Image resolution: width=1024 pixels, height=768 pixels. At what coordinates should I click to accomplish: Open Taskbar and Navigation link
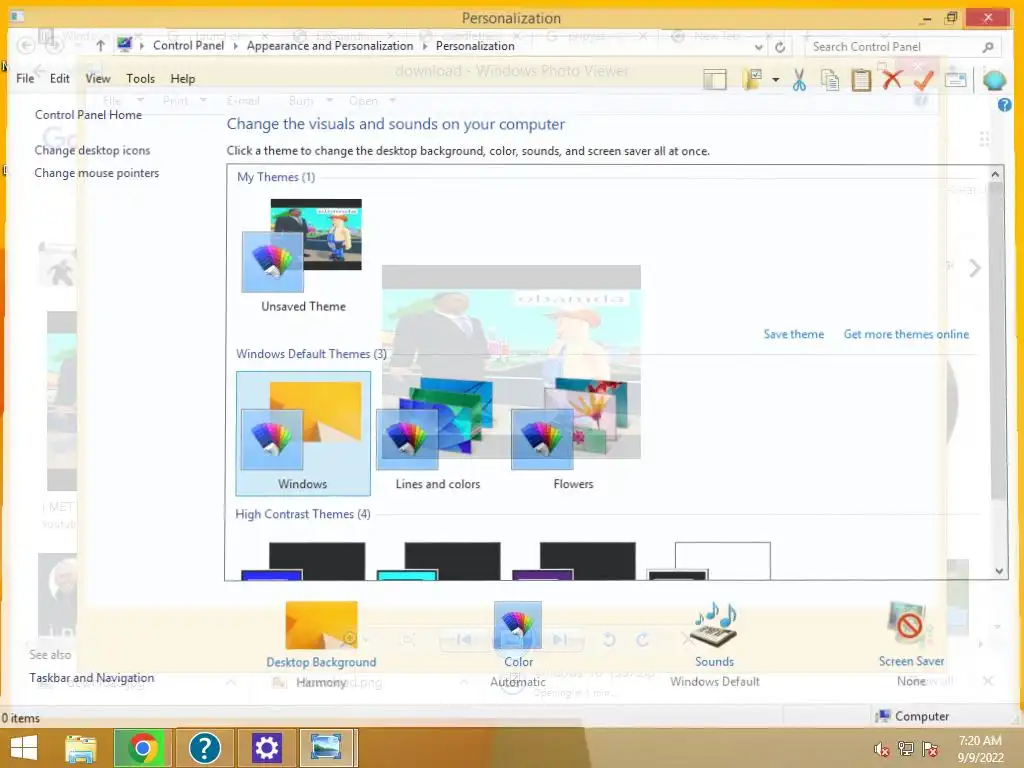pyautogui.click(x=91, y=678)
